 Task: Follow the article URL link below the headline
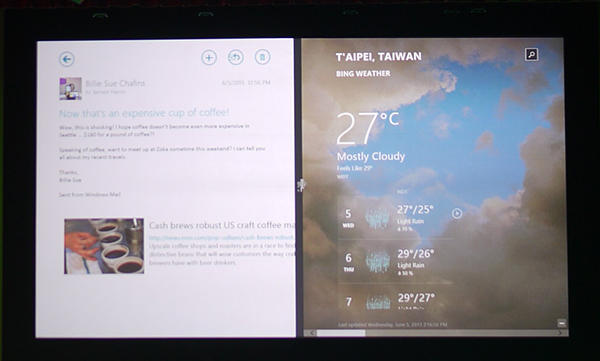tap(222, 238)
